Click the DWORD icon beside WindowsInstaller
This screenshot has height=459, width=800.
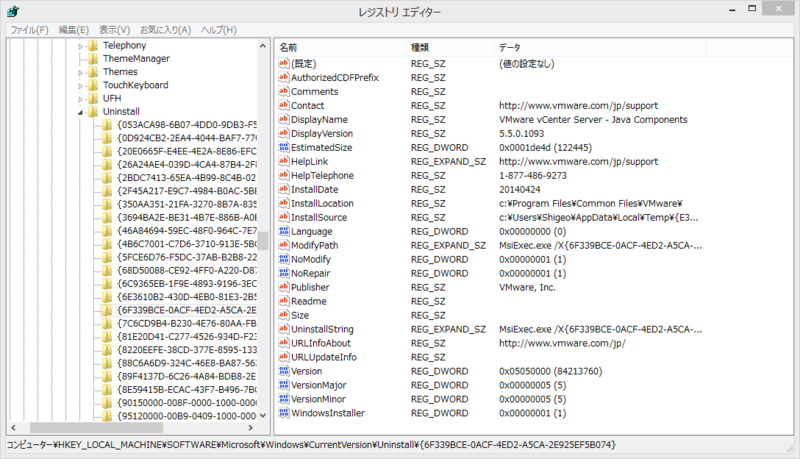pyautogui.click(x=284, y=413)
